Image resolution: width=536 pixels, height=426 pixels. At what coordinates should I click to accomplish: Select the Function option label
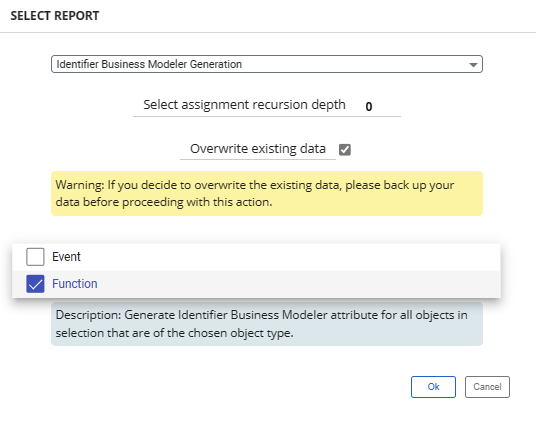point(75,284)
